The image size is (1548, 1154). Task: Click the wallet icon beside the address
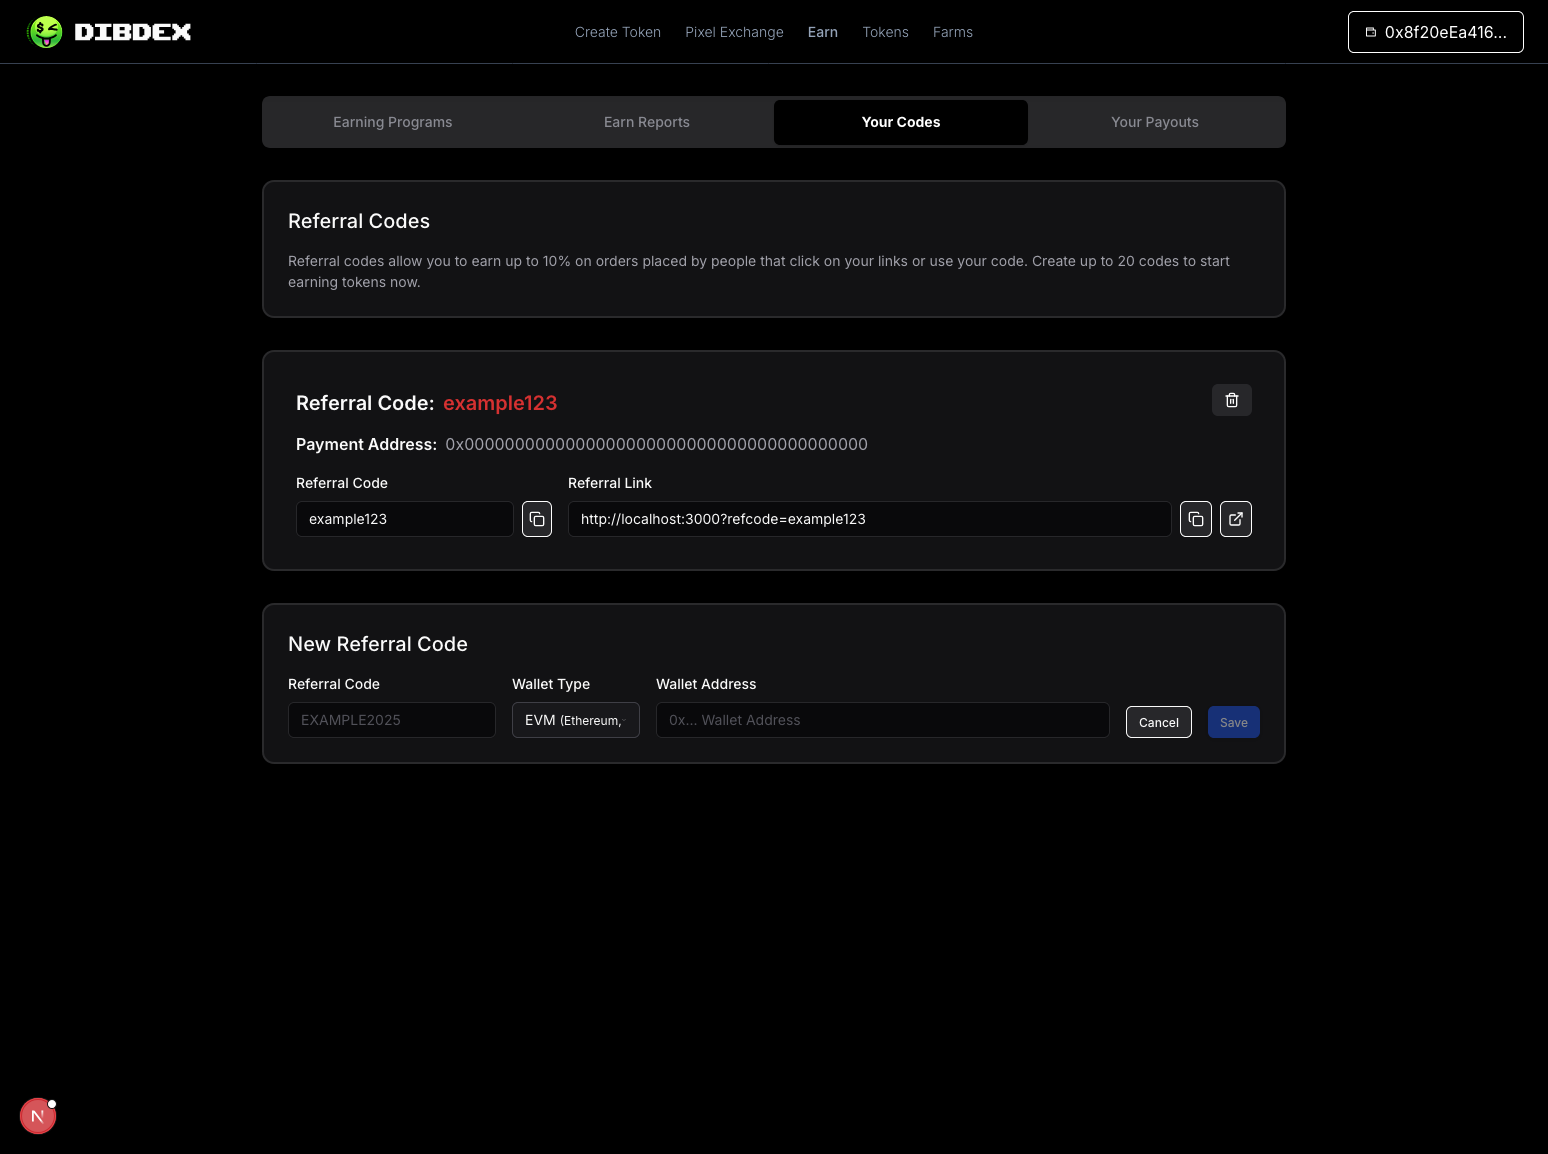[1369, 31]
